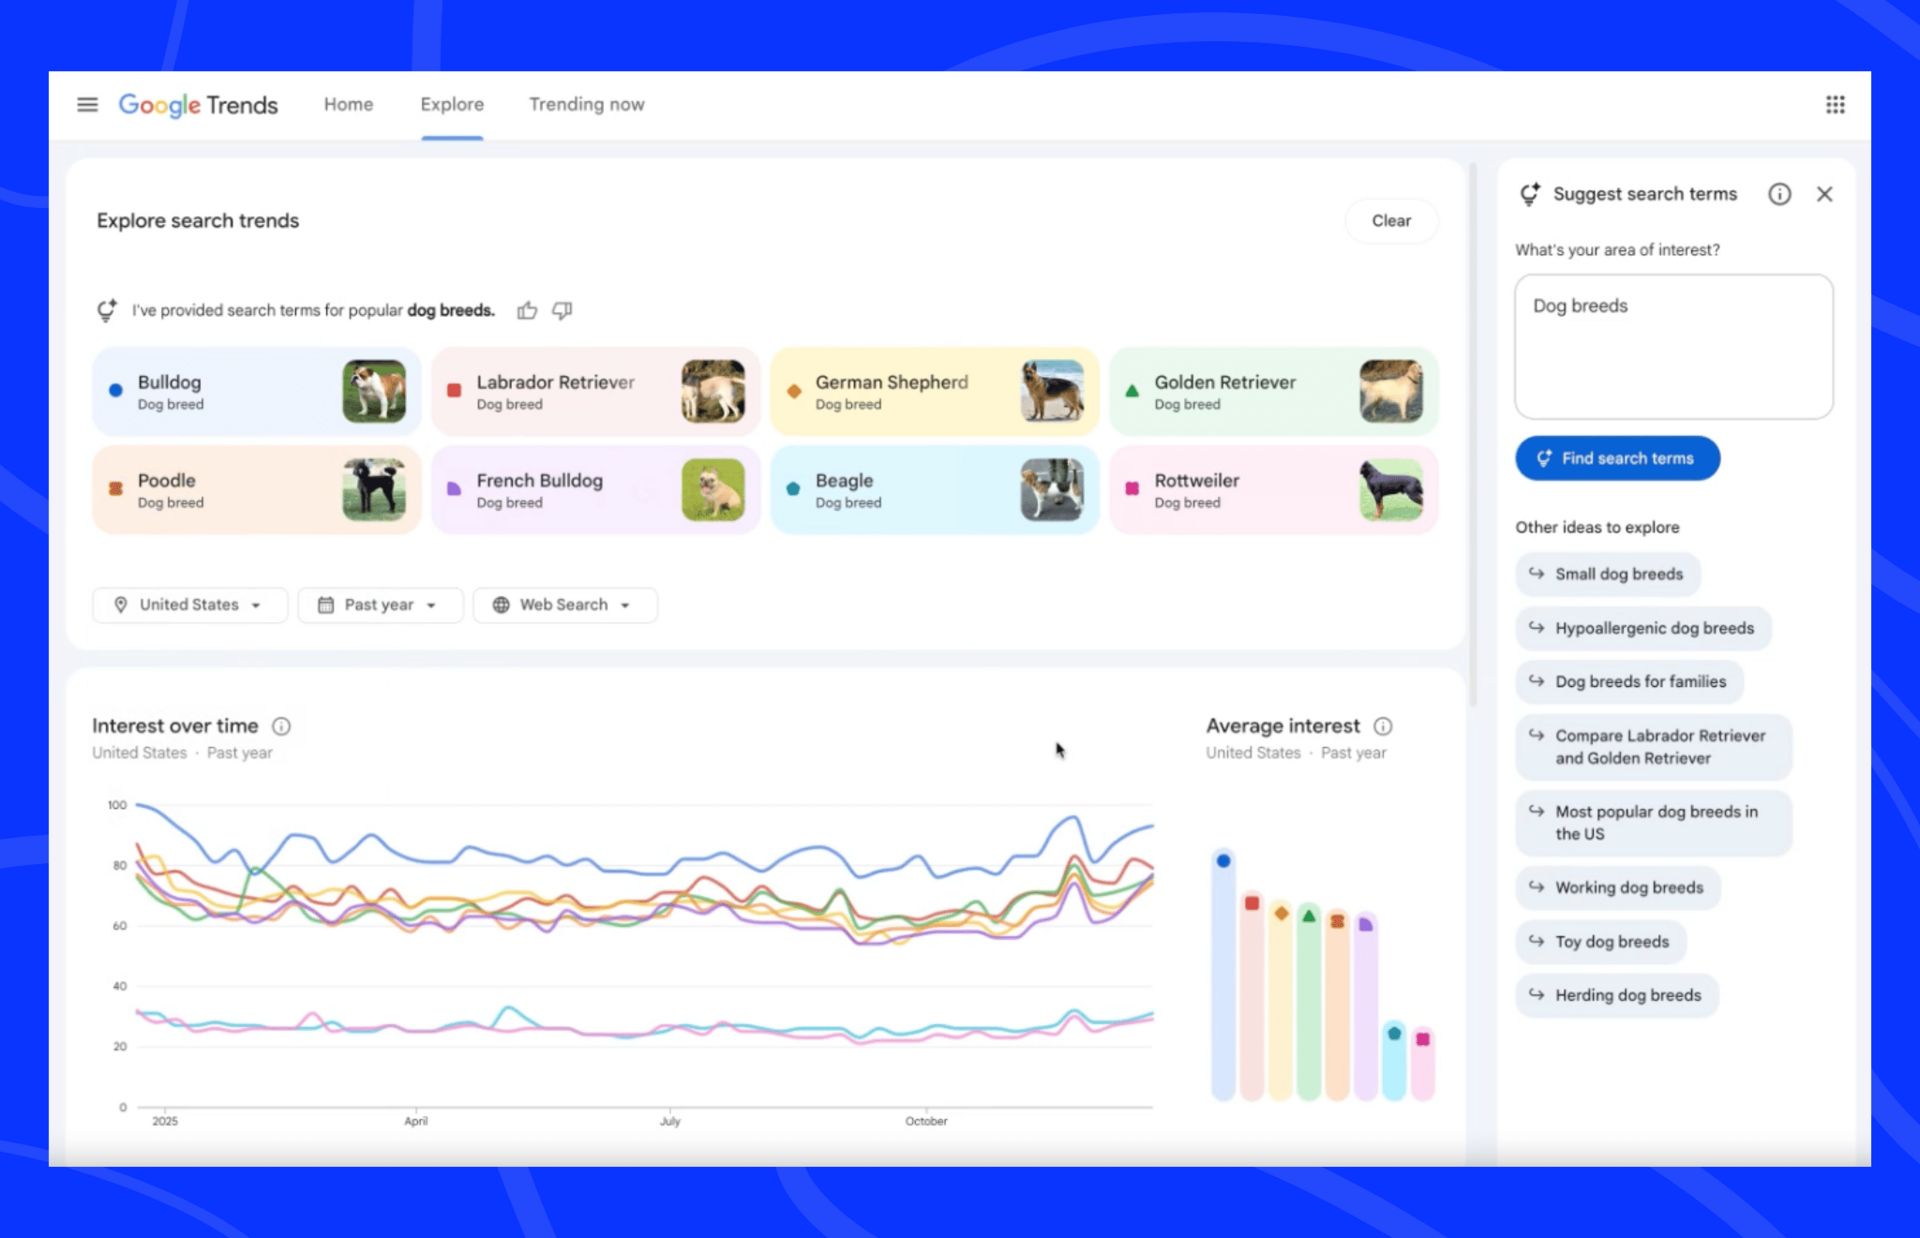Show Interest over time info tooltip
Image resolution: width=1920 pixels, height=1238 pixels.
(x=282, y=726)
